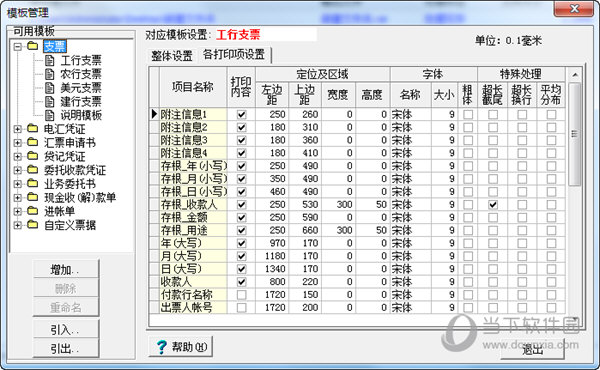Expand the 贷记凭证 tree node
The width and height of the screenshot is (600, 370).
(x=18, y=156)
